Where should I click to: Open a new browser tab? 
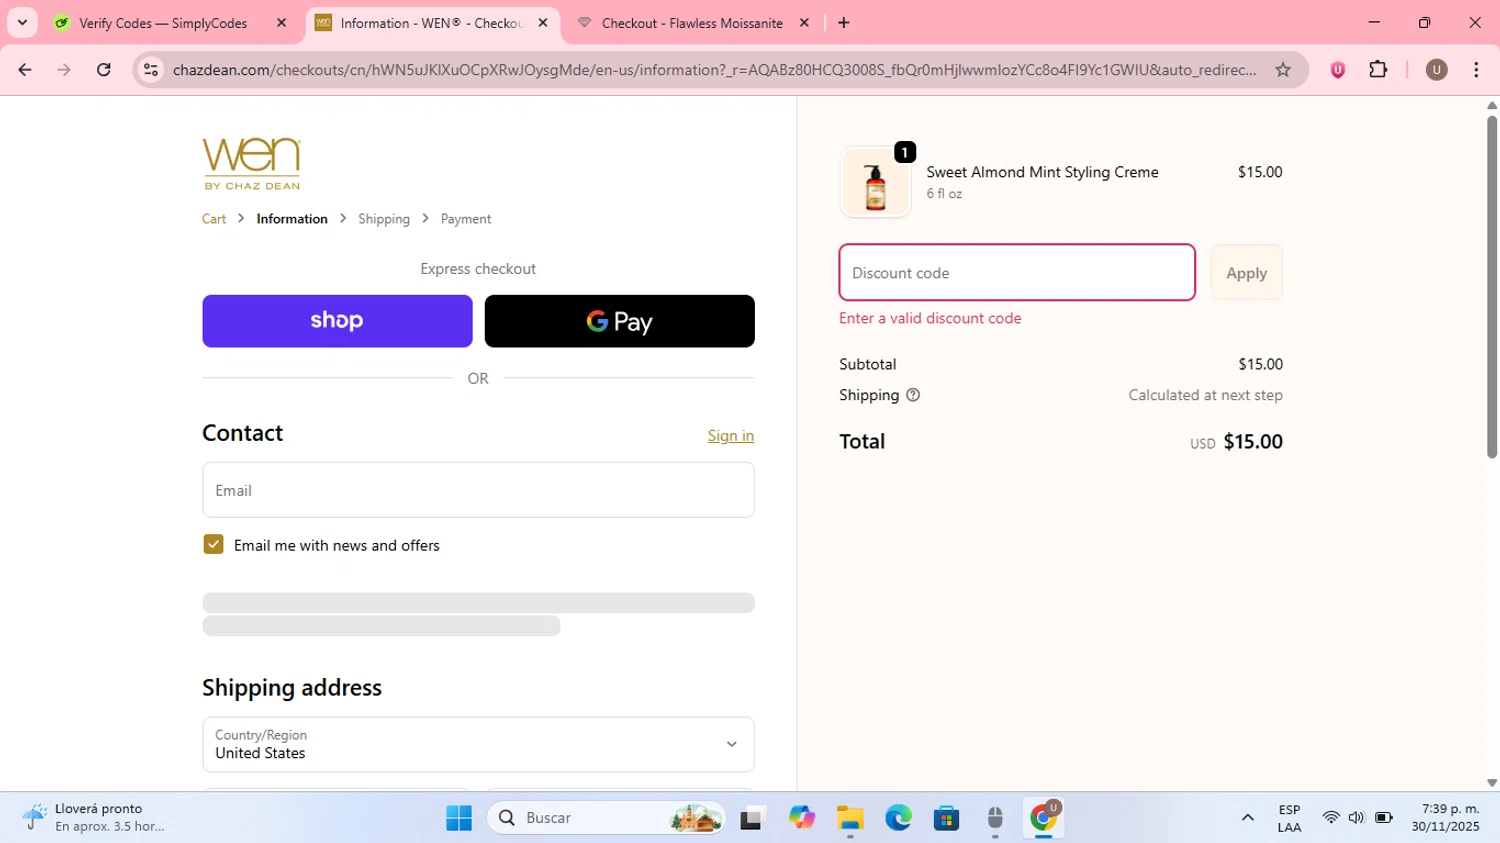click(844, 23)
